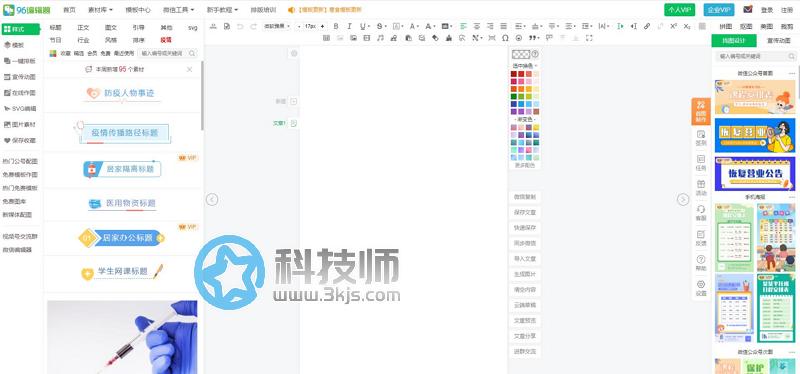
Task: Select the 正文 category tab
Action: tap(83, 28)
